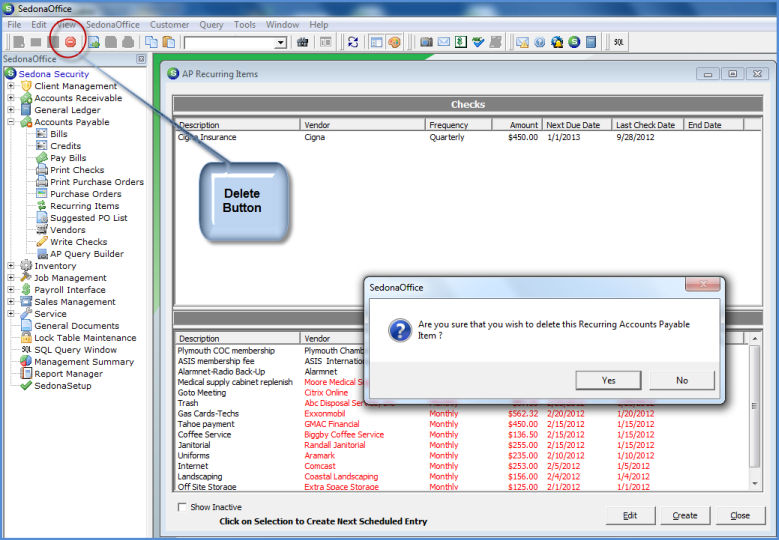The image size is (779, 540).
Task: Select Recurring Items in the tree
Action: [x=84, y=206]
